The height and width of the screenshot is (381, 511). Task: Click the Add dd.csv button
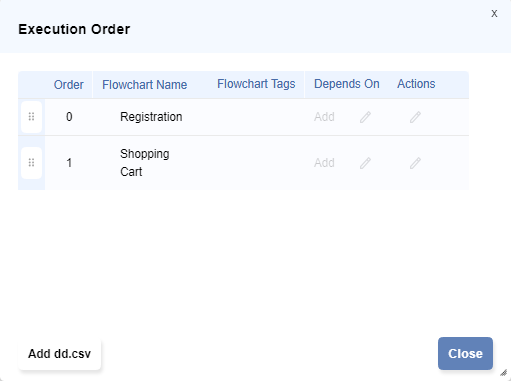tap(59, 354)
